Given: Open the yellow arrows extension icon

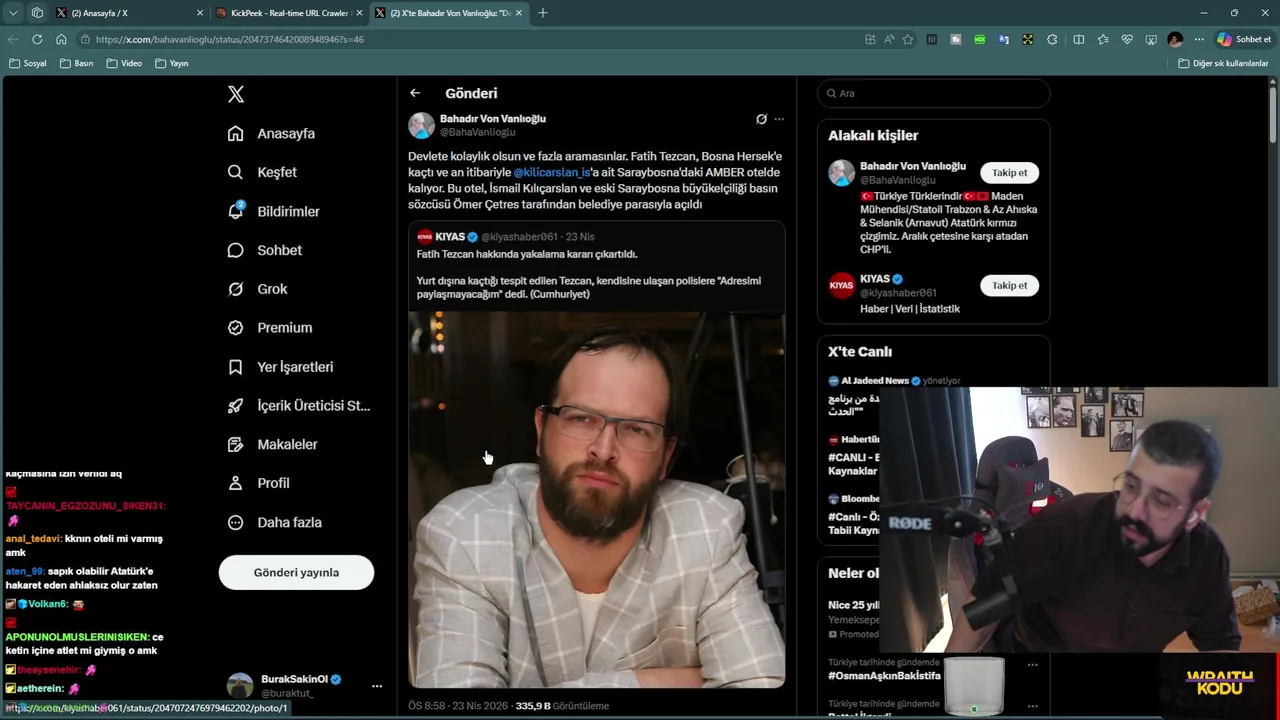Looking at the screenshot, I should 1028,39.
